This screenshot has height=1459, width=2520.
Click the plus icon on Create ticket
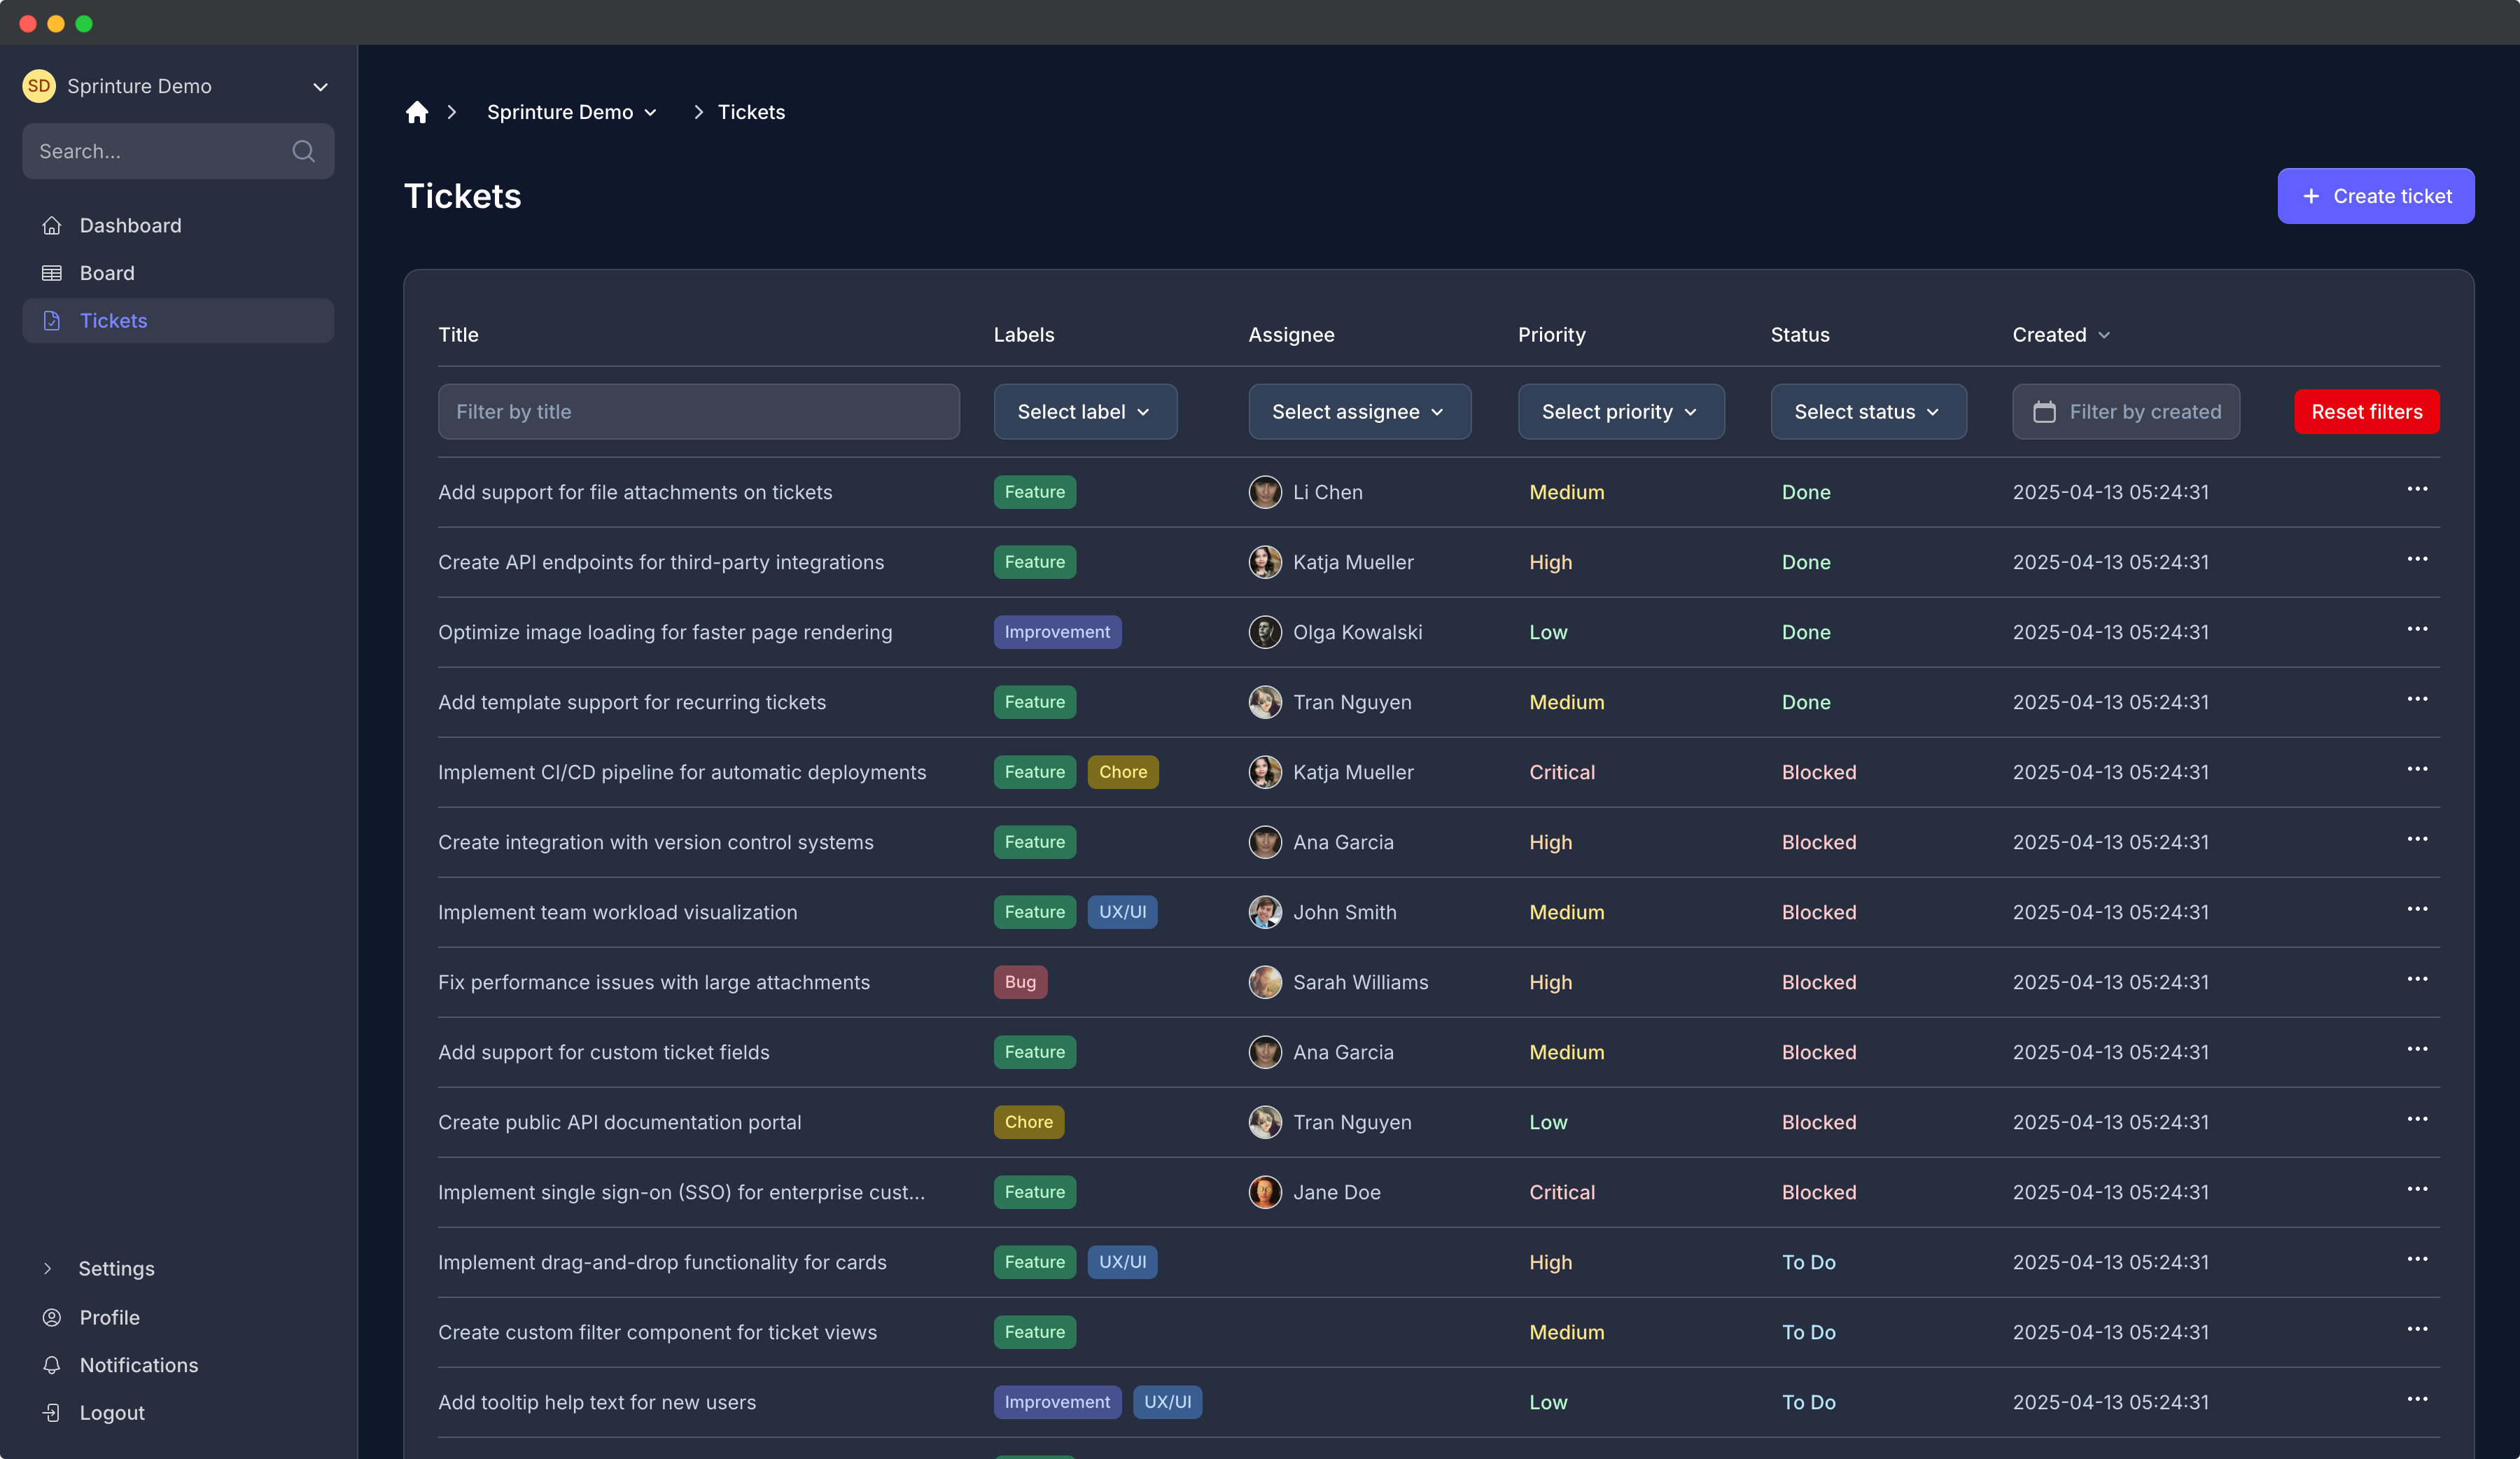[x=2311, y=196]
